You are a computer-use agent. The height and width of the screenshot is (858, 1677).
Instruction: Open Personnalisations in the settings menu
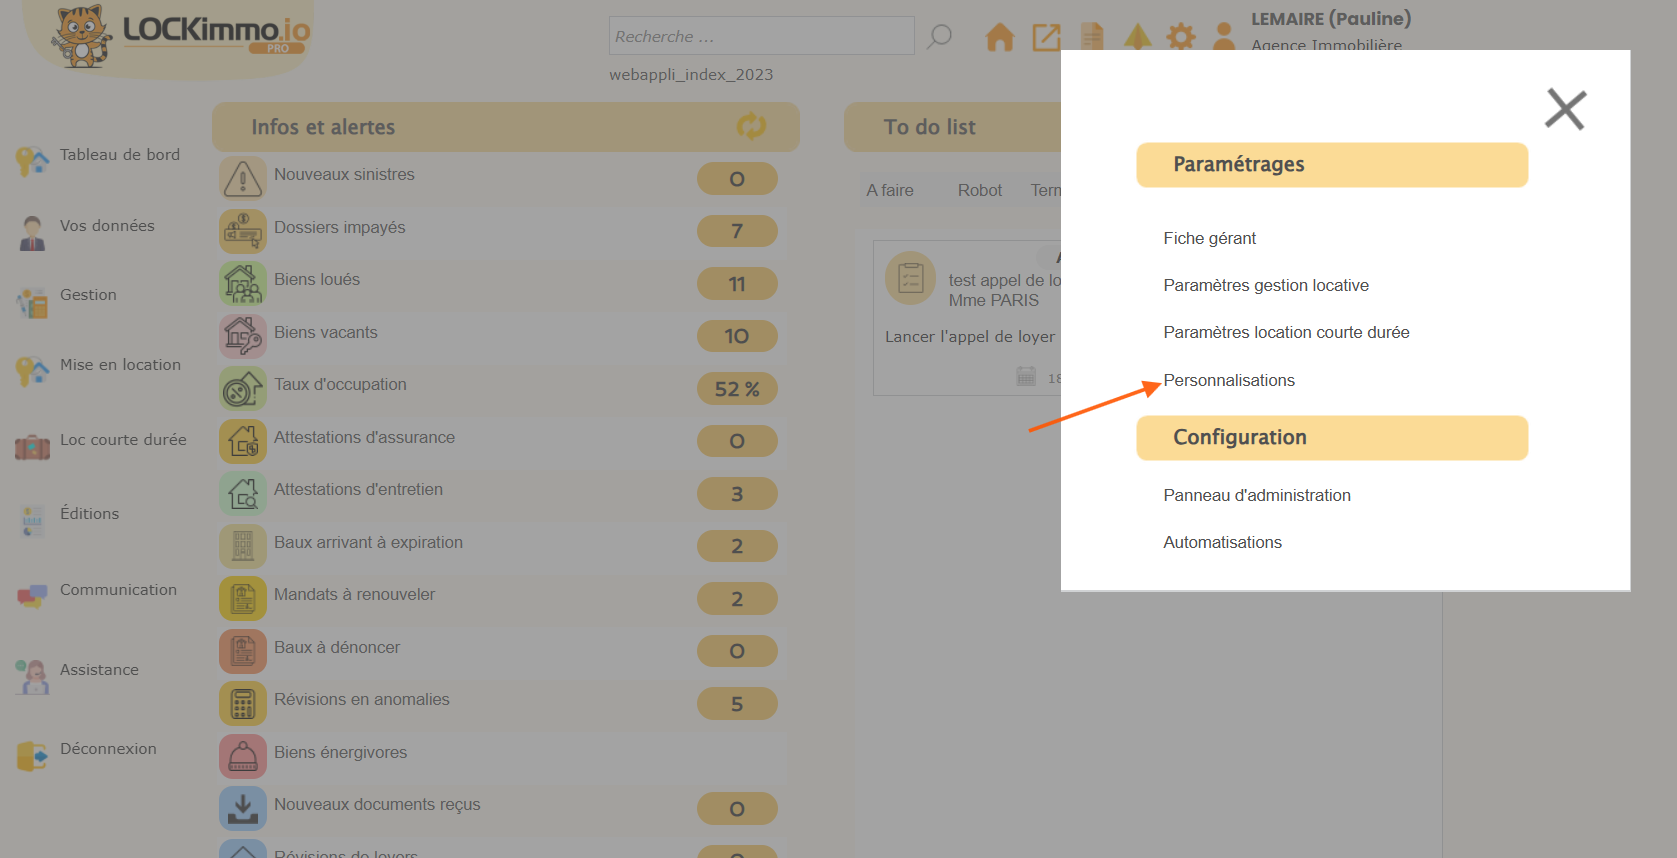[x=1229, y=380]
